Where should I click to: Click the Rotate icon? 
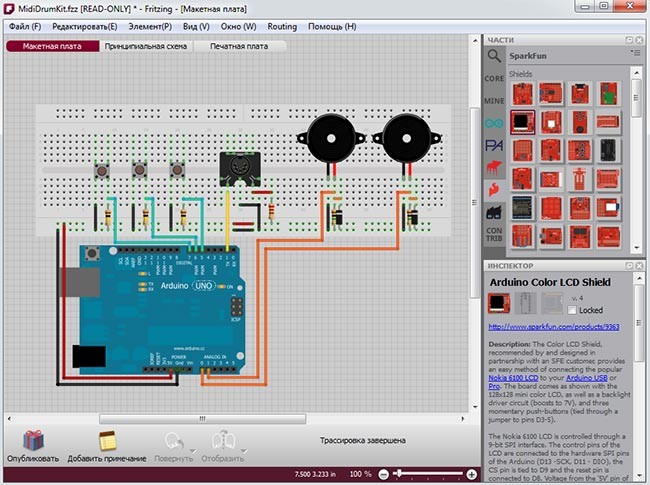[174, 441]
